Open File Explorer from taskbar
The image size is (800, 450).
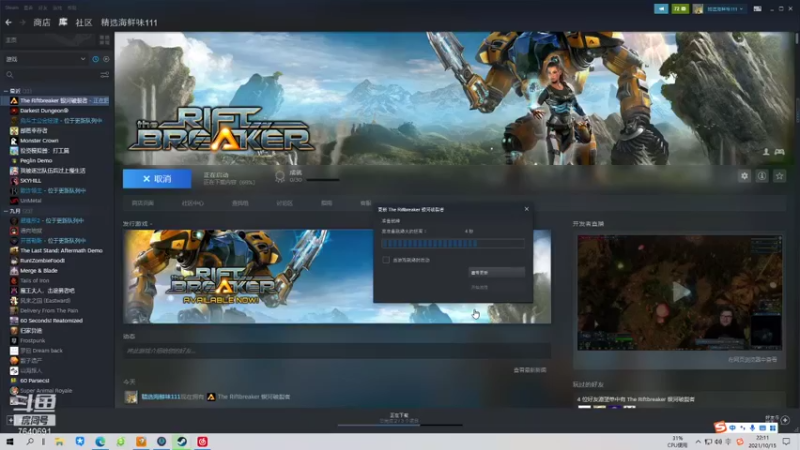59,441
